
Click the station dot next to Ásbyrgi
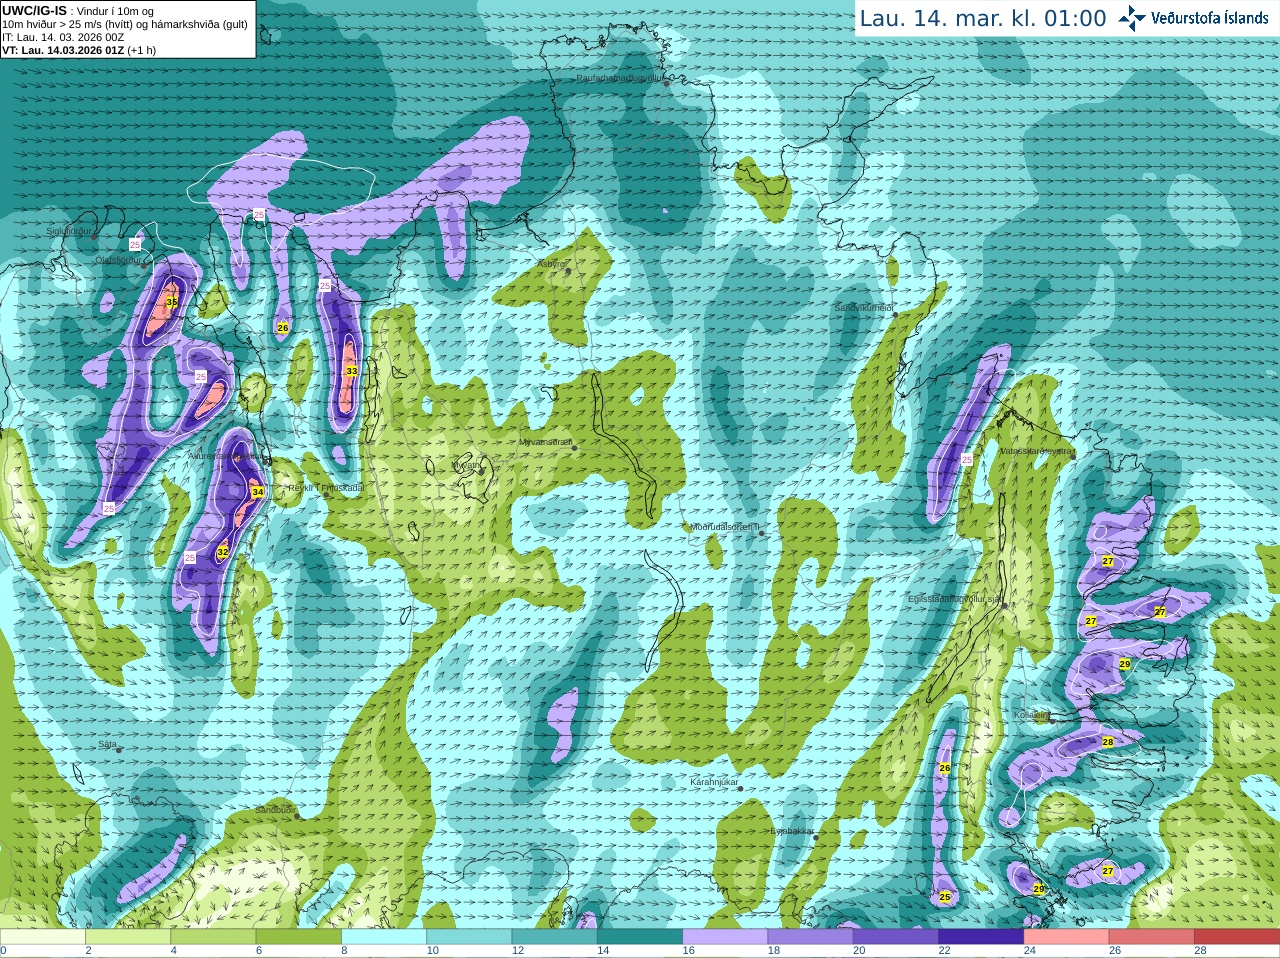(567, 271)
